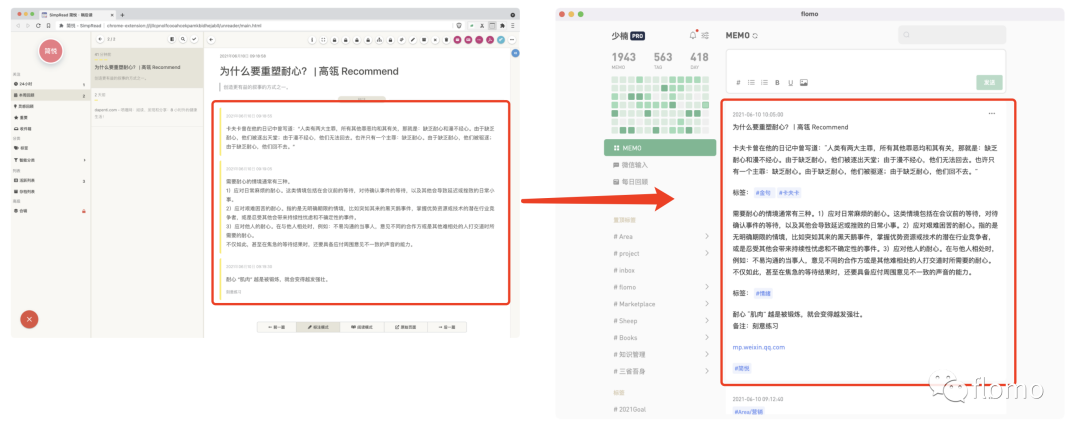Click #简悦 tag in memo
Viewport: 1080px width, 434px height.
point(742,369)
